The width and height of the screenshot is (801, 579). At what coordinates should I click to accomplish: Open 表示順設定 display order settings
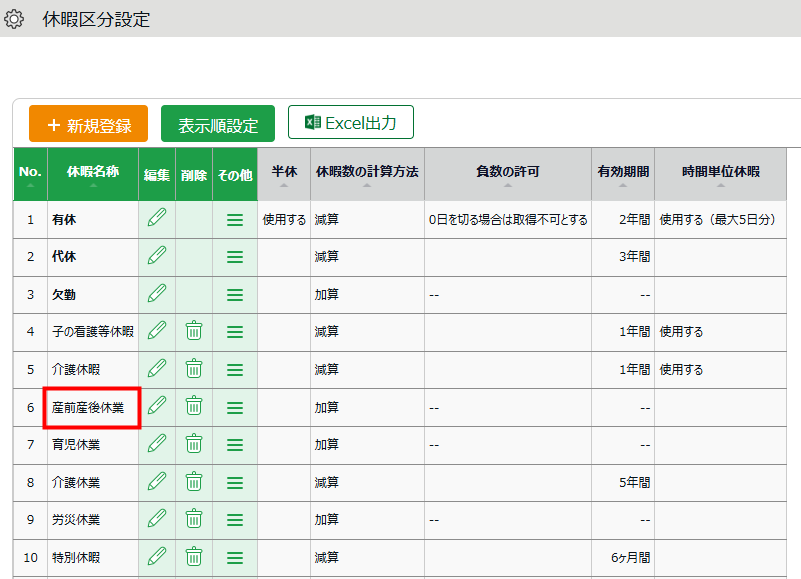[218, 125]
